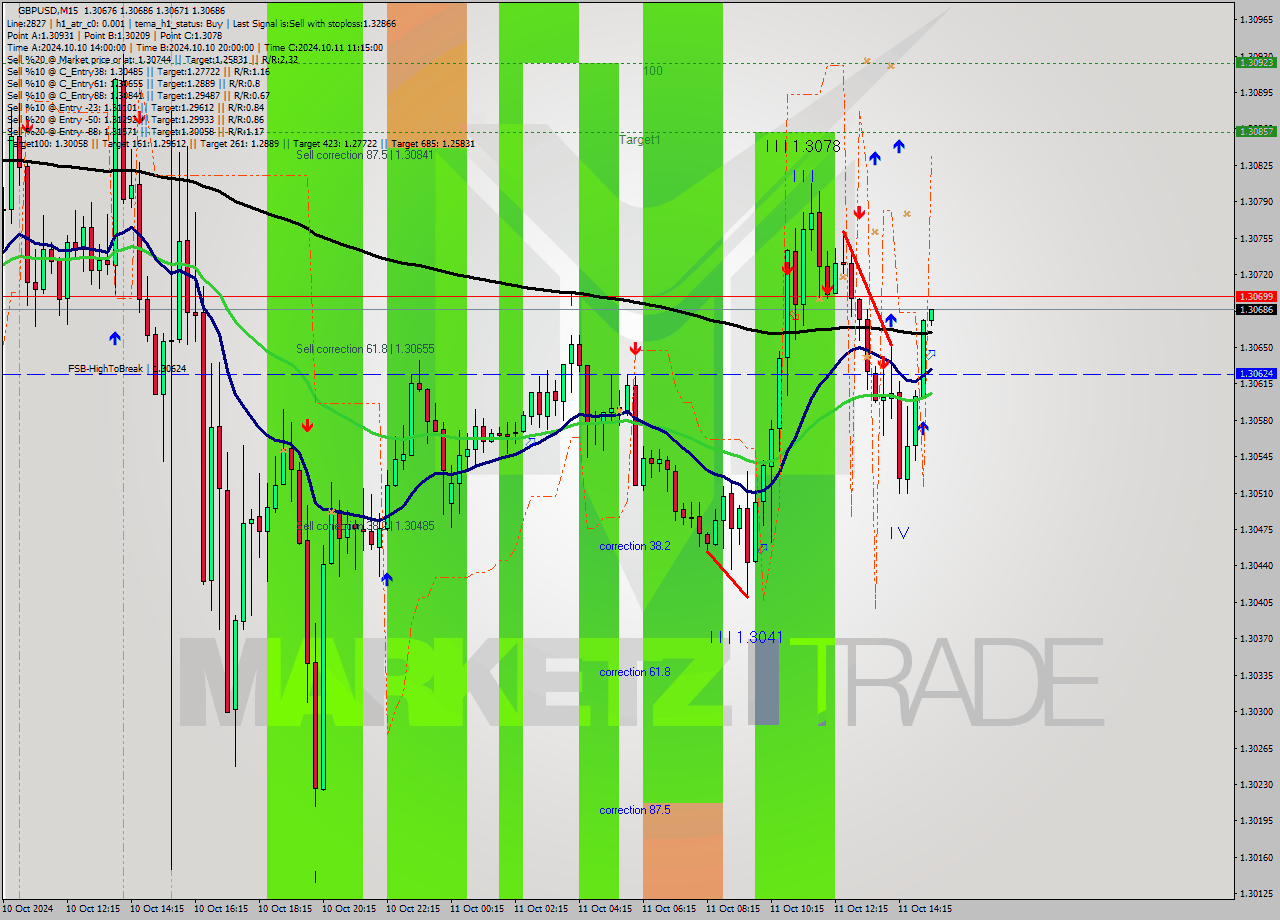Click '10 Oct 20:15' on the time axis

(349, 909)
